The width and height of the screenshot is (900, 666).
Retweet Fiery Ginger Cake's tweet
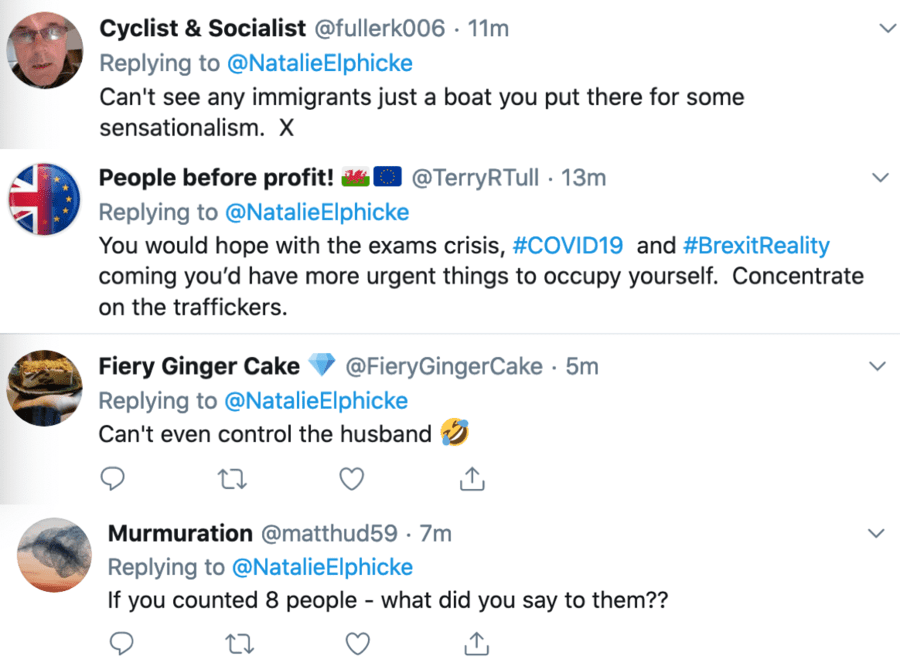(233, 480)
